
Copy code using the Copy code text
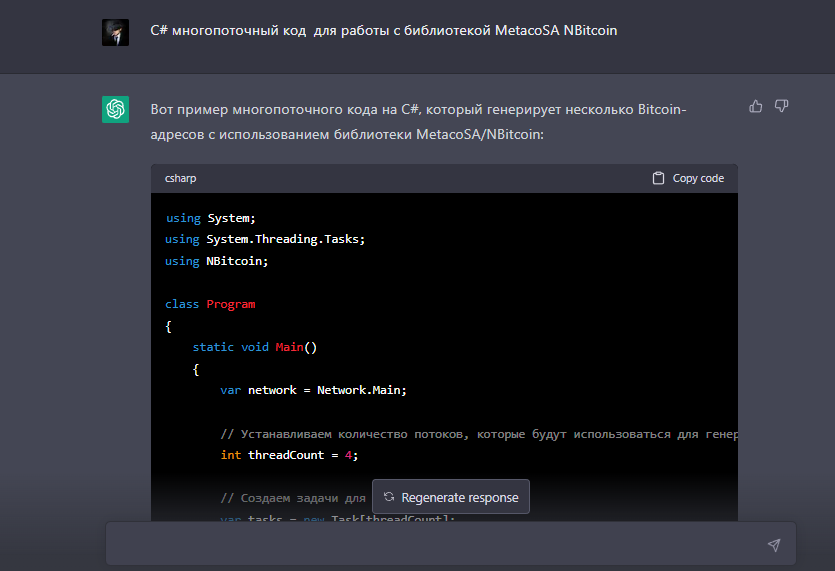(x=698, y=178)
